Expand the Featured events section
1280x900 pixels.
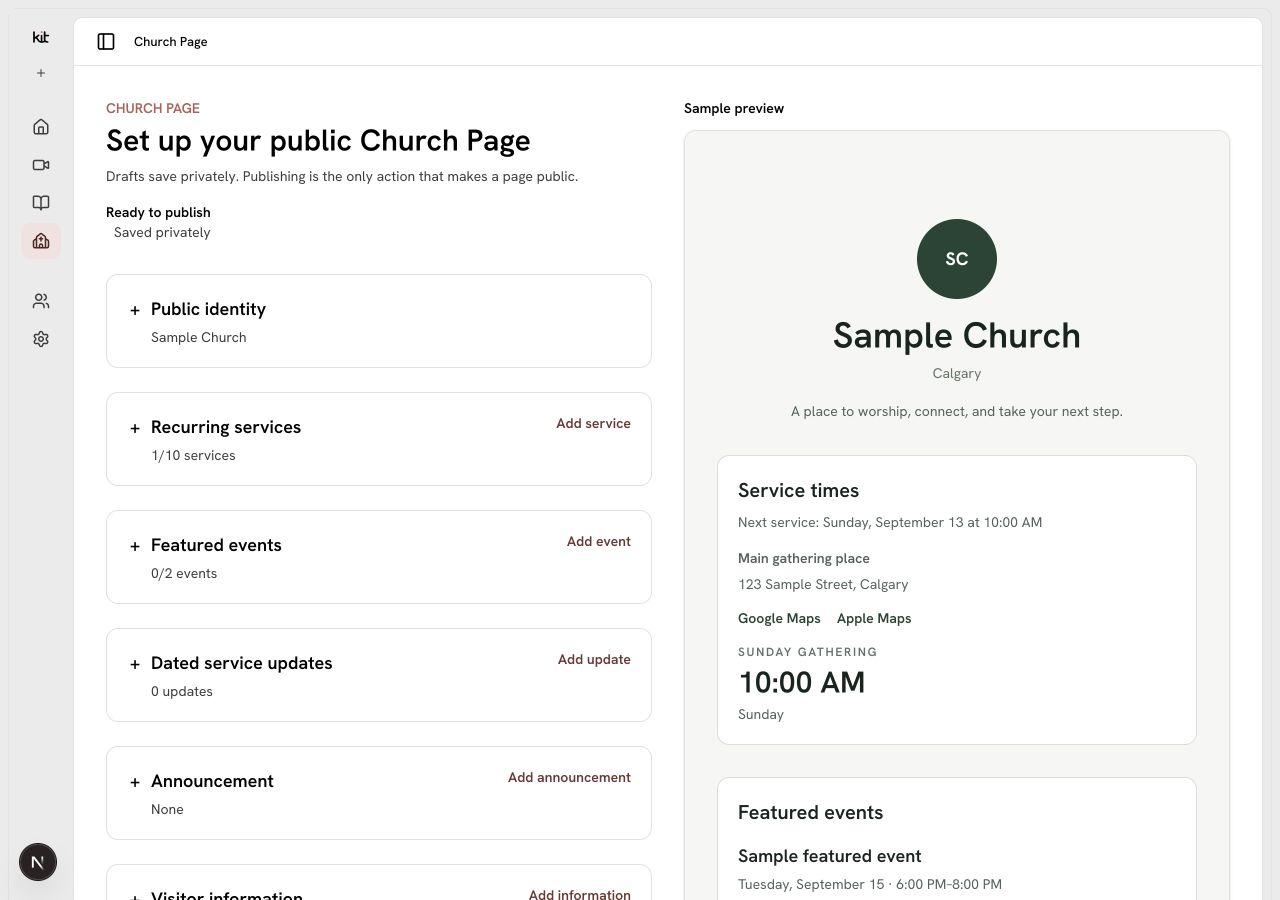[x=135, y=546]
